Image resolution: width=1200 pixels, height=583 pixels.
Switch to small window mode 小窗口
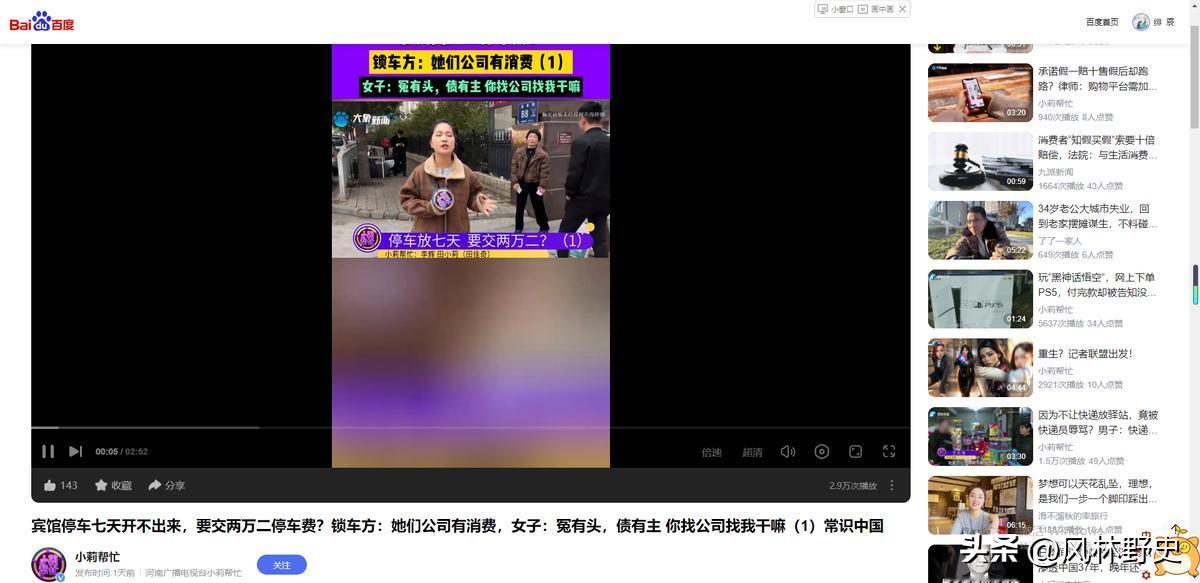(x=836, y=9)
